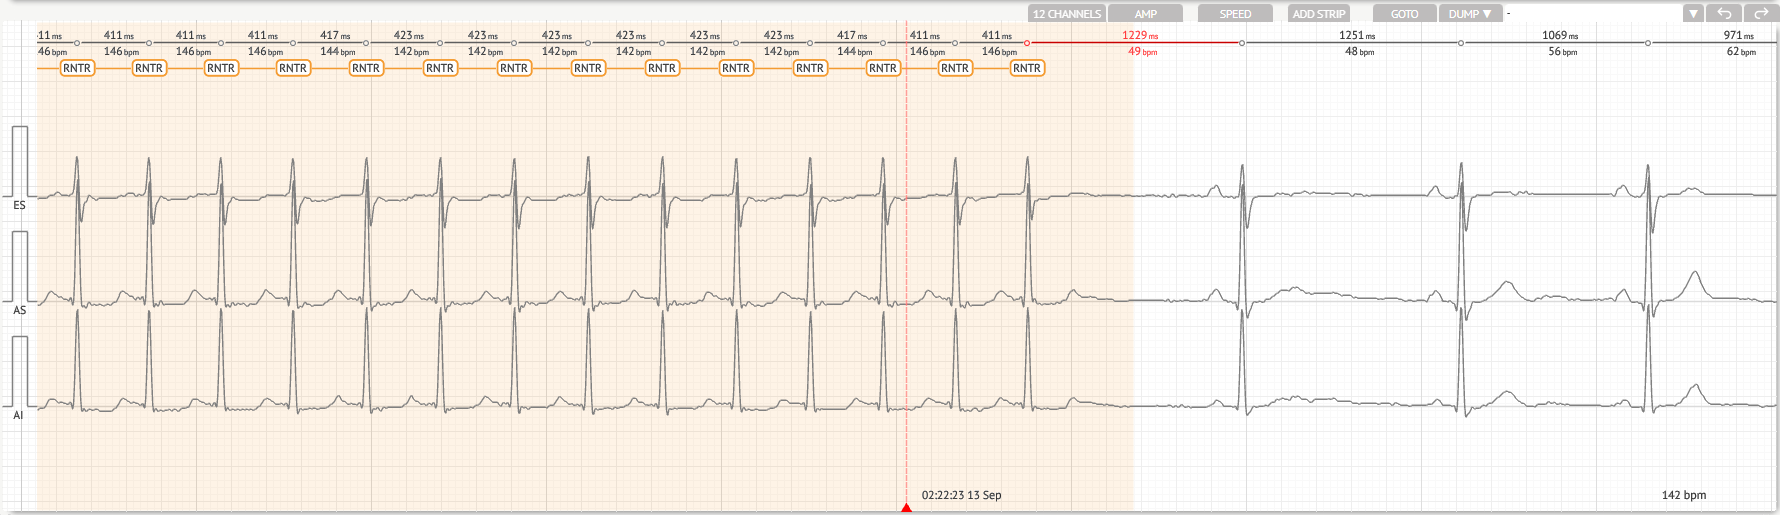Click the red triangle time cursor marker
Viewport: 1780px width, 515px height.
pyautogui.click(x=906, y=508)
